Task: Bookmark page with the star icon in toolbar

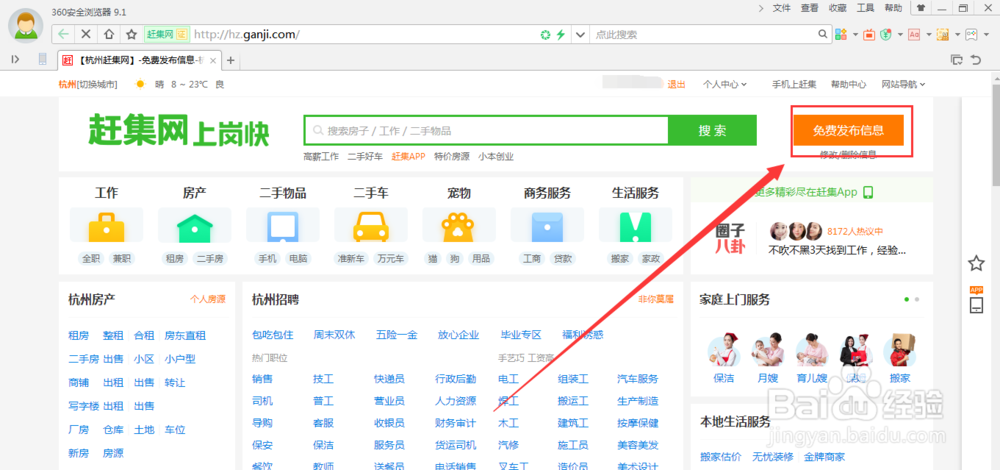Action: click(x=131, y=34)
